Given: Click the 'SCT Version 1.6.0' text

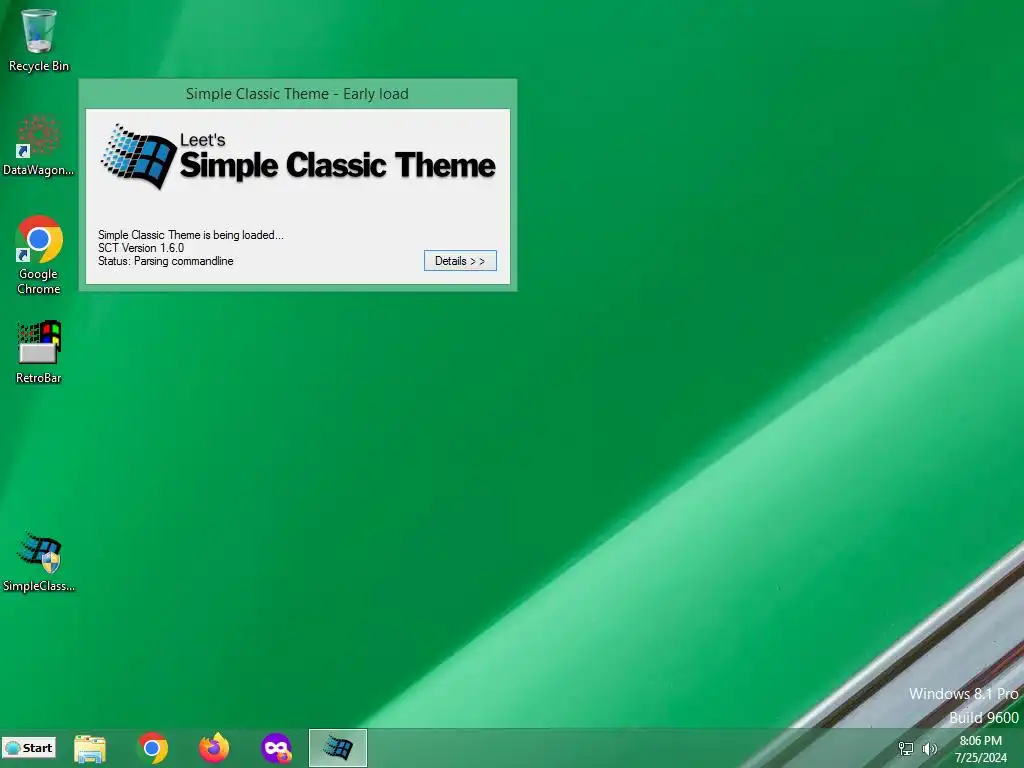Looking at the screenshot, I should pos(141,248).
